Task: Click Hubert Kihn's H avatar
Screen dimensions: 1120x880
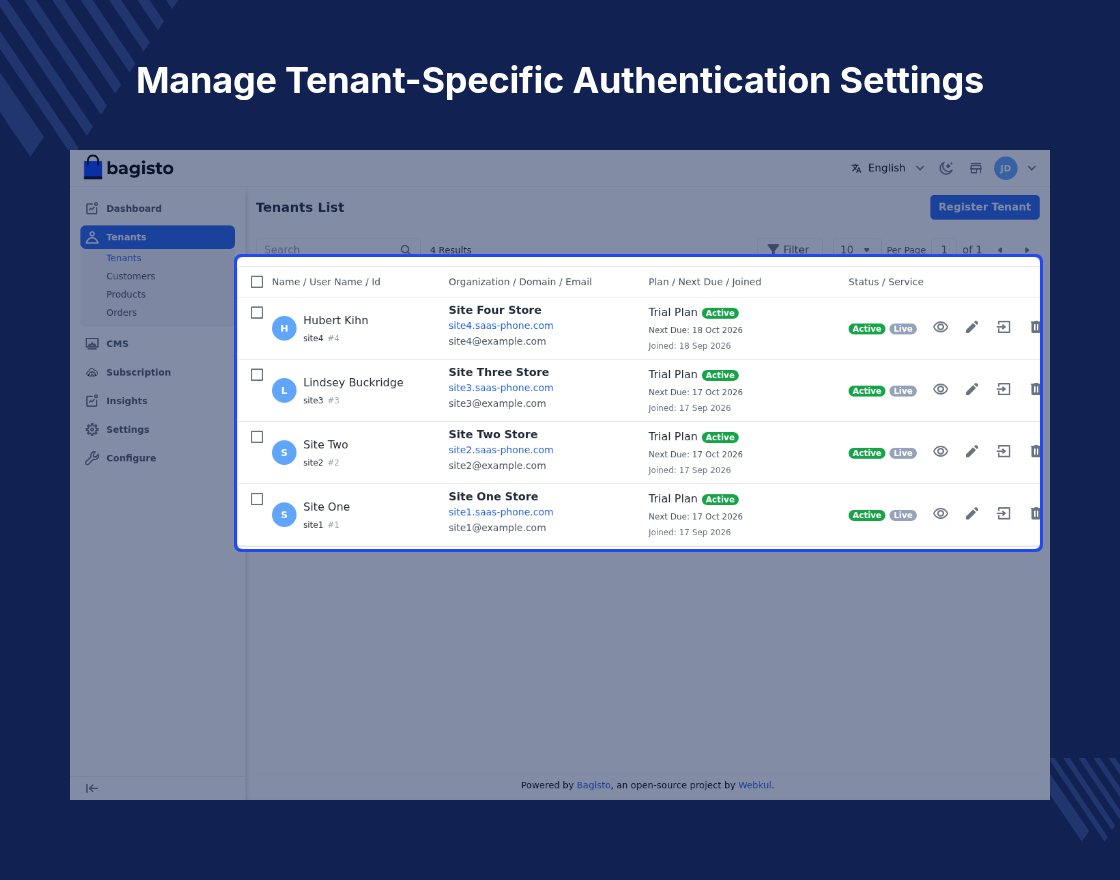Action: coord(284,329)
